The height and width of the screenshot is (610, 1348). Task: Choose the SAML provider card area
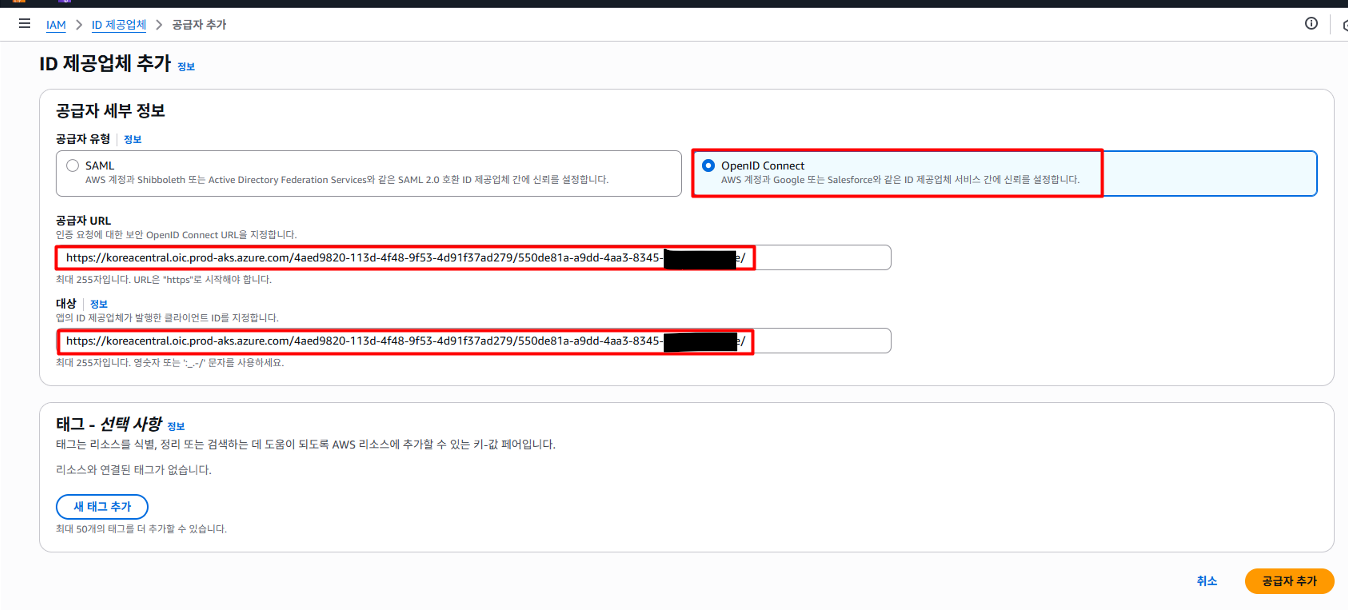point(370,173)
